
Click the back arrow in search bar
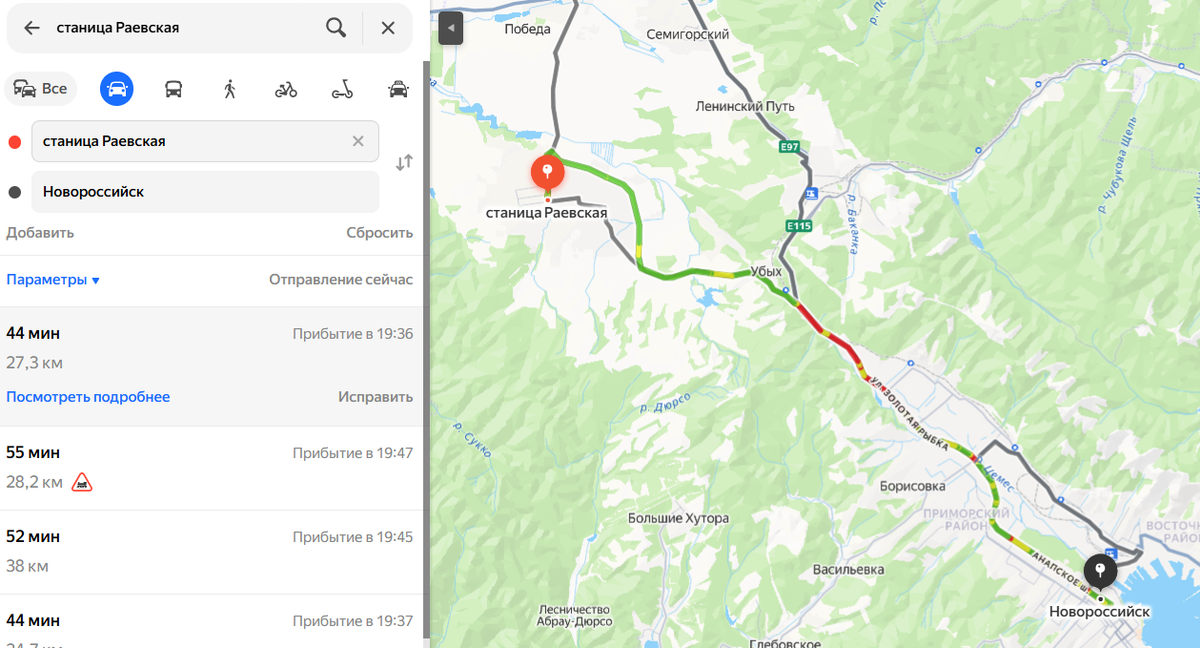(x=32, y=28)
